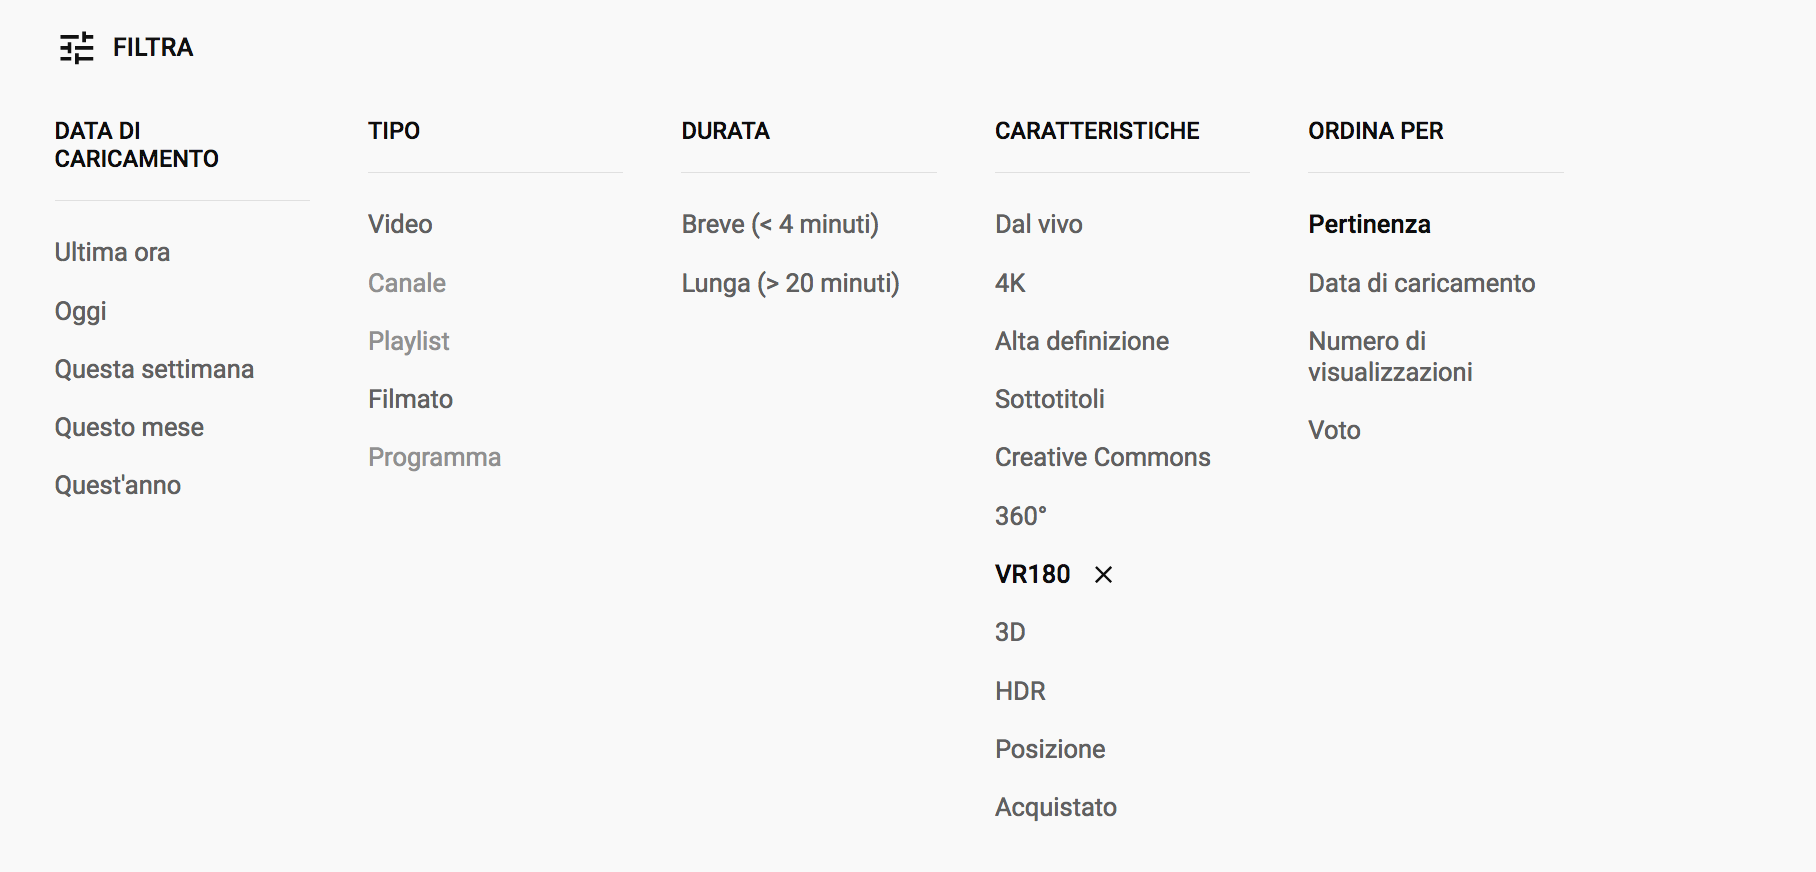Screen dimensions: 1816x872
Task: Sort results by Numero di visualizzazioni
Action: click(x=1390, y=356)
